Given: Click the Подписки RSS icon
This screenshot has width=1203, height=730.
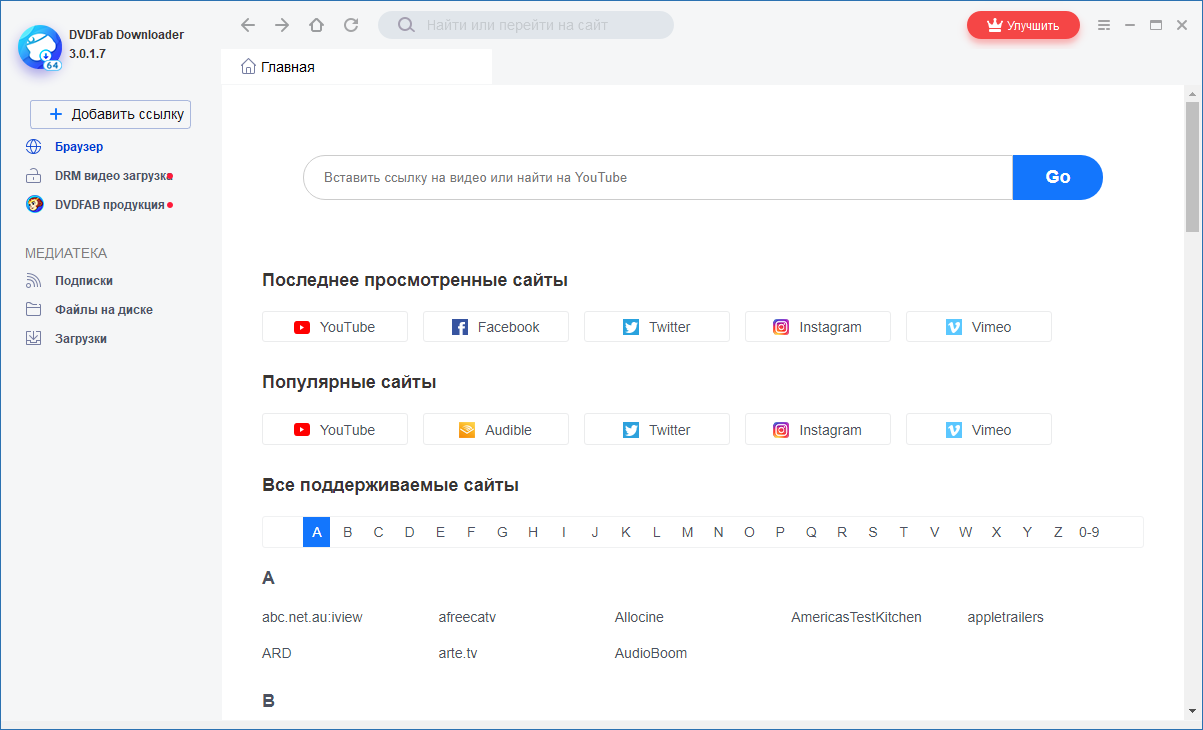Looking at the screenshot, I should point(34,281).
